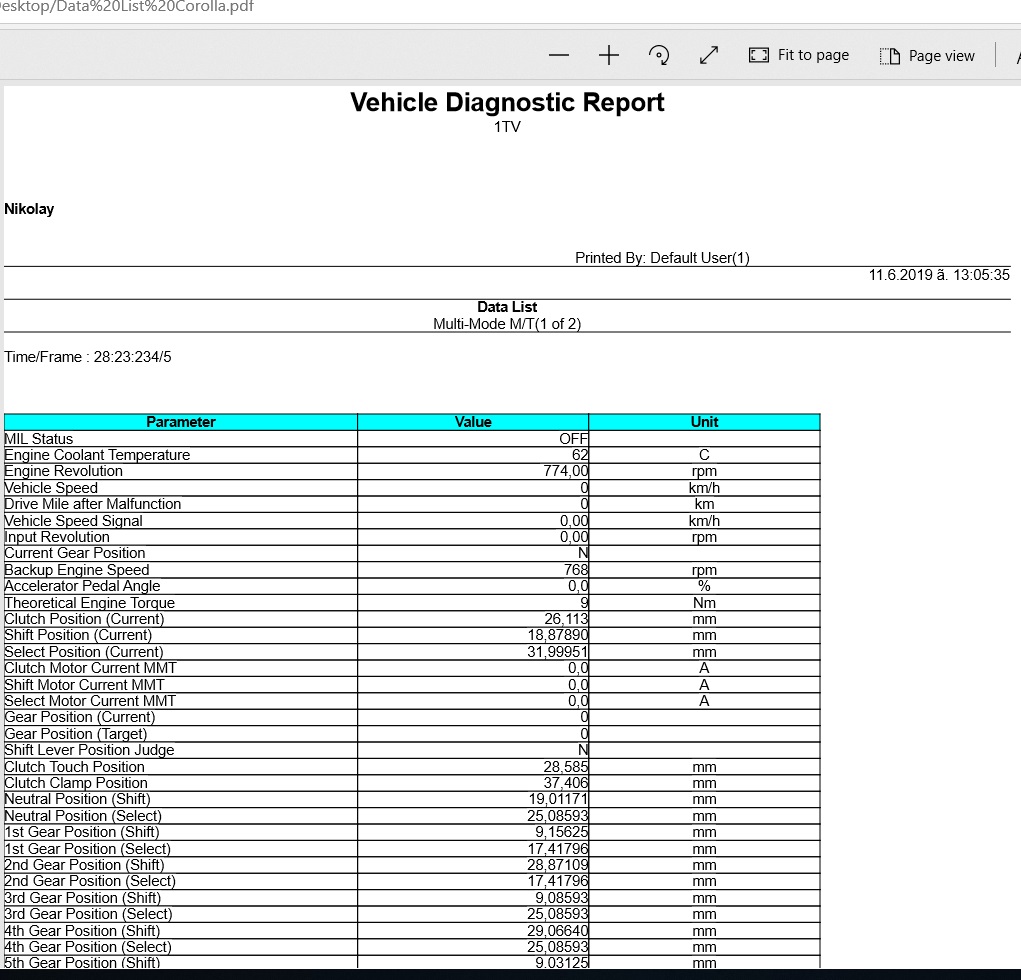The image size is (1021, 980).
Task: Click the Parameter column header
Action: pos(181,422)
